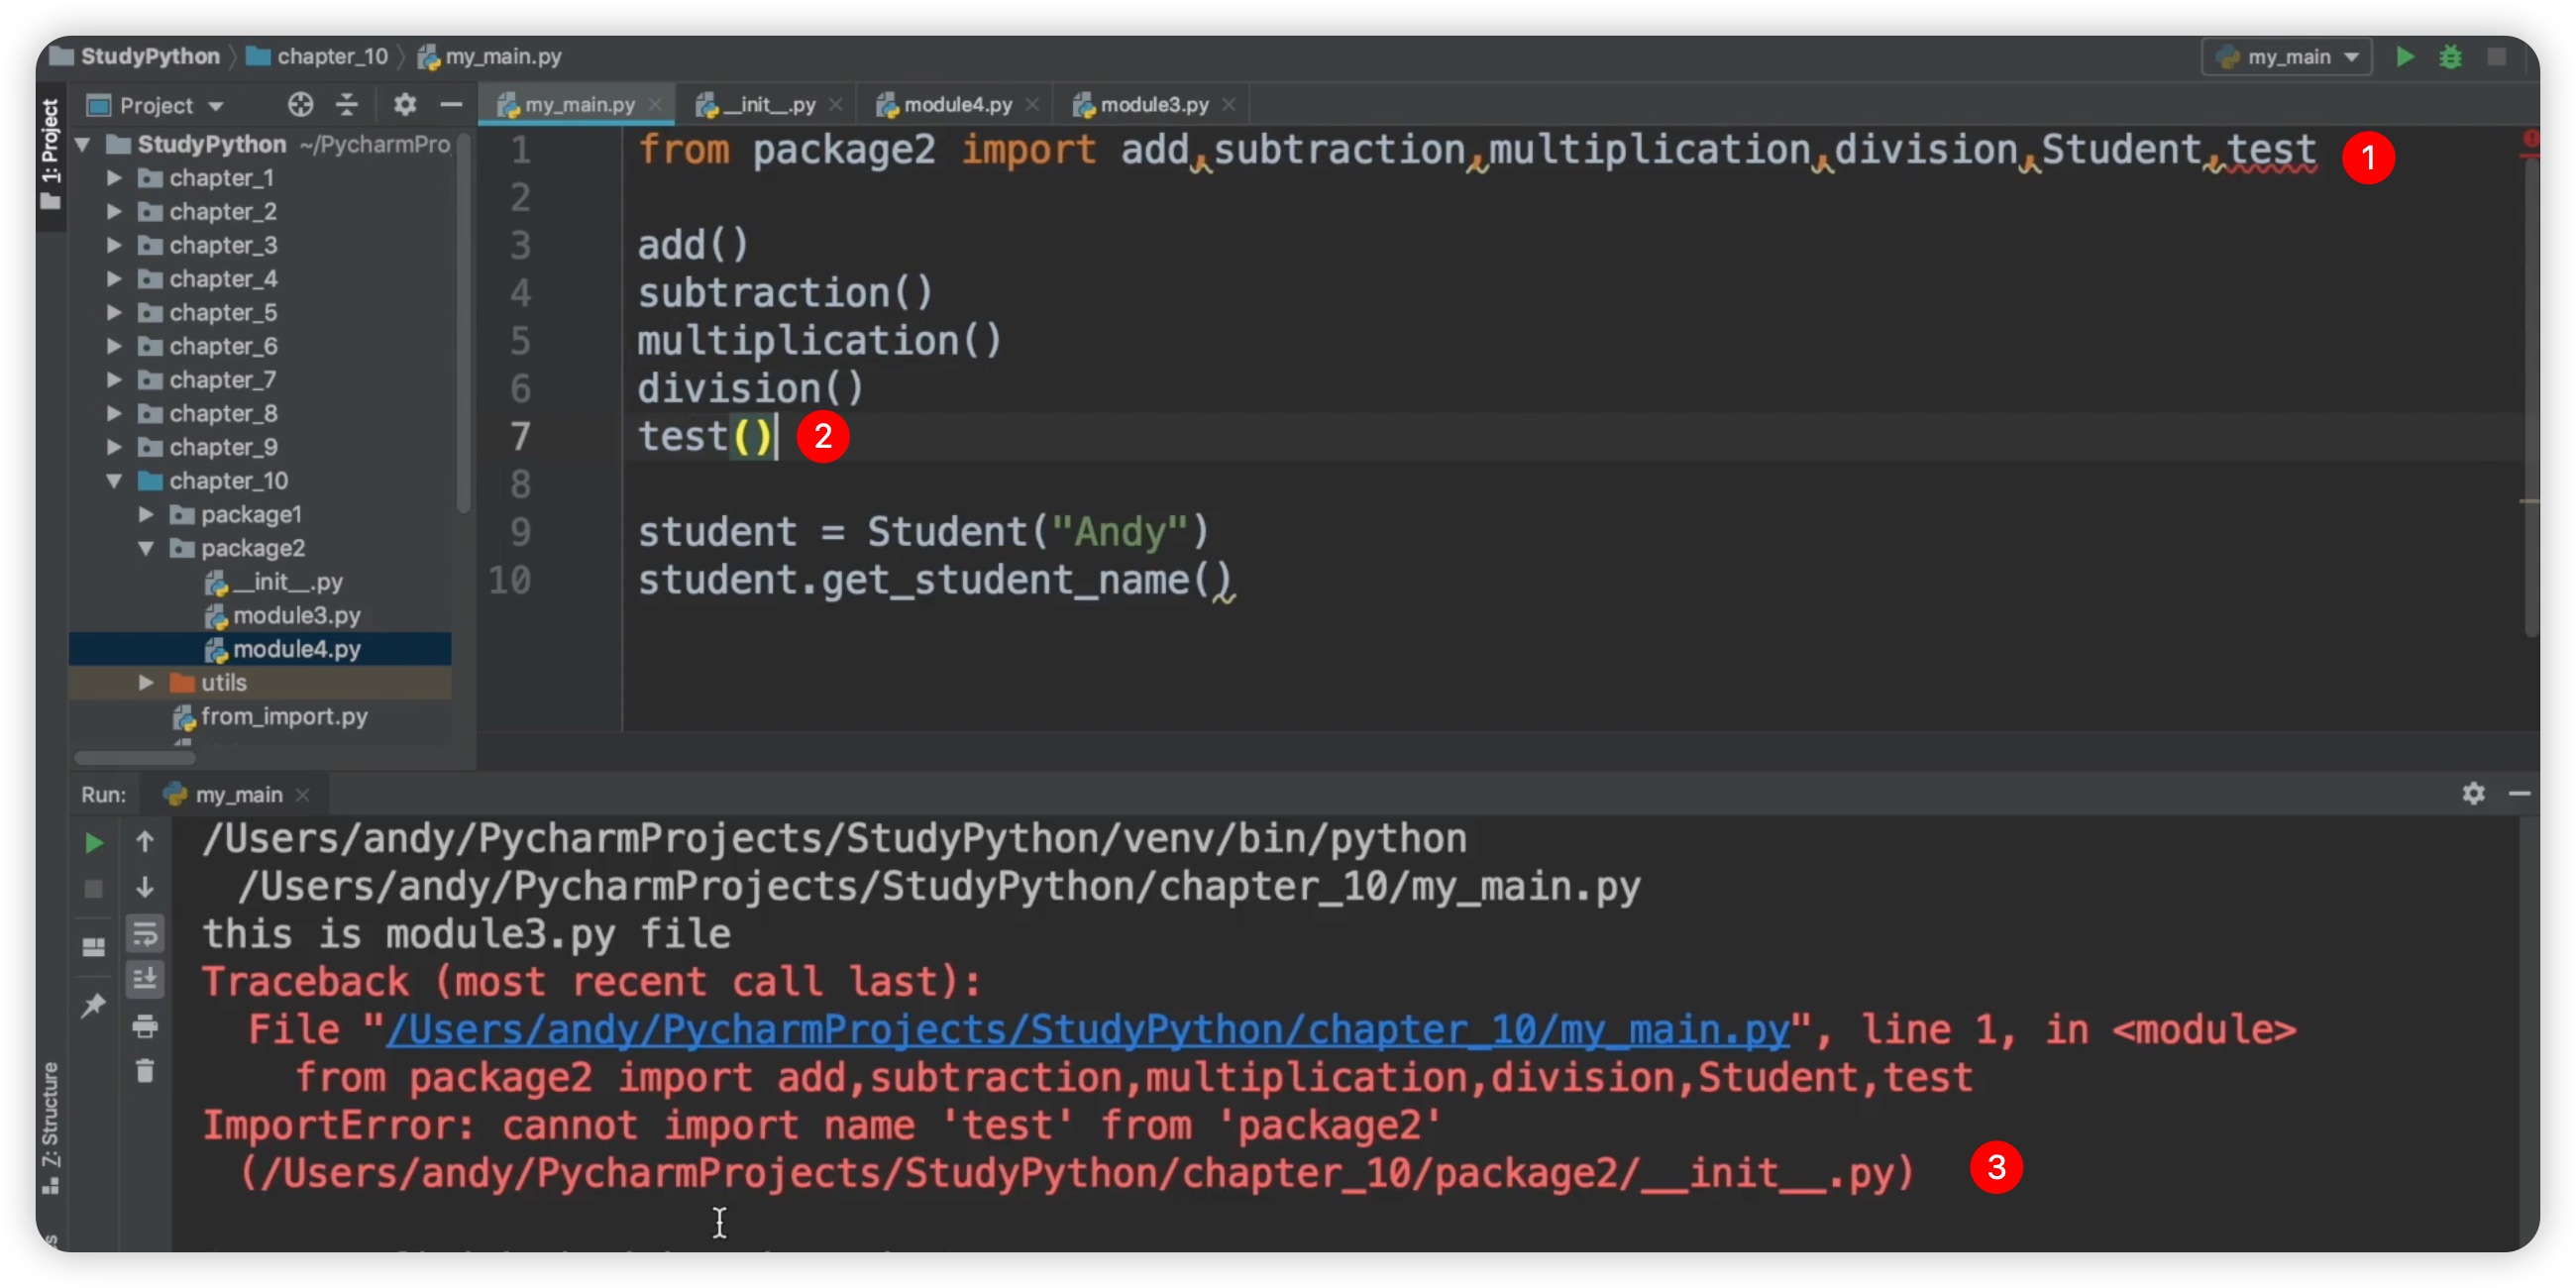
Task: Print console output with printer icon
Action: (x=145, y=1026)
